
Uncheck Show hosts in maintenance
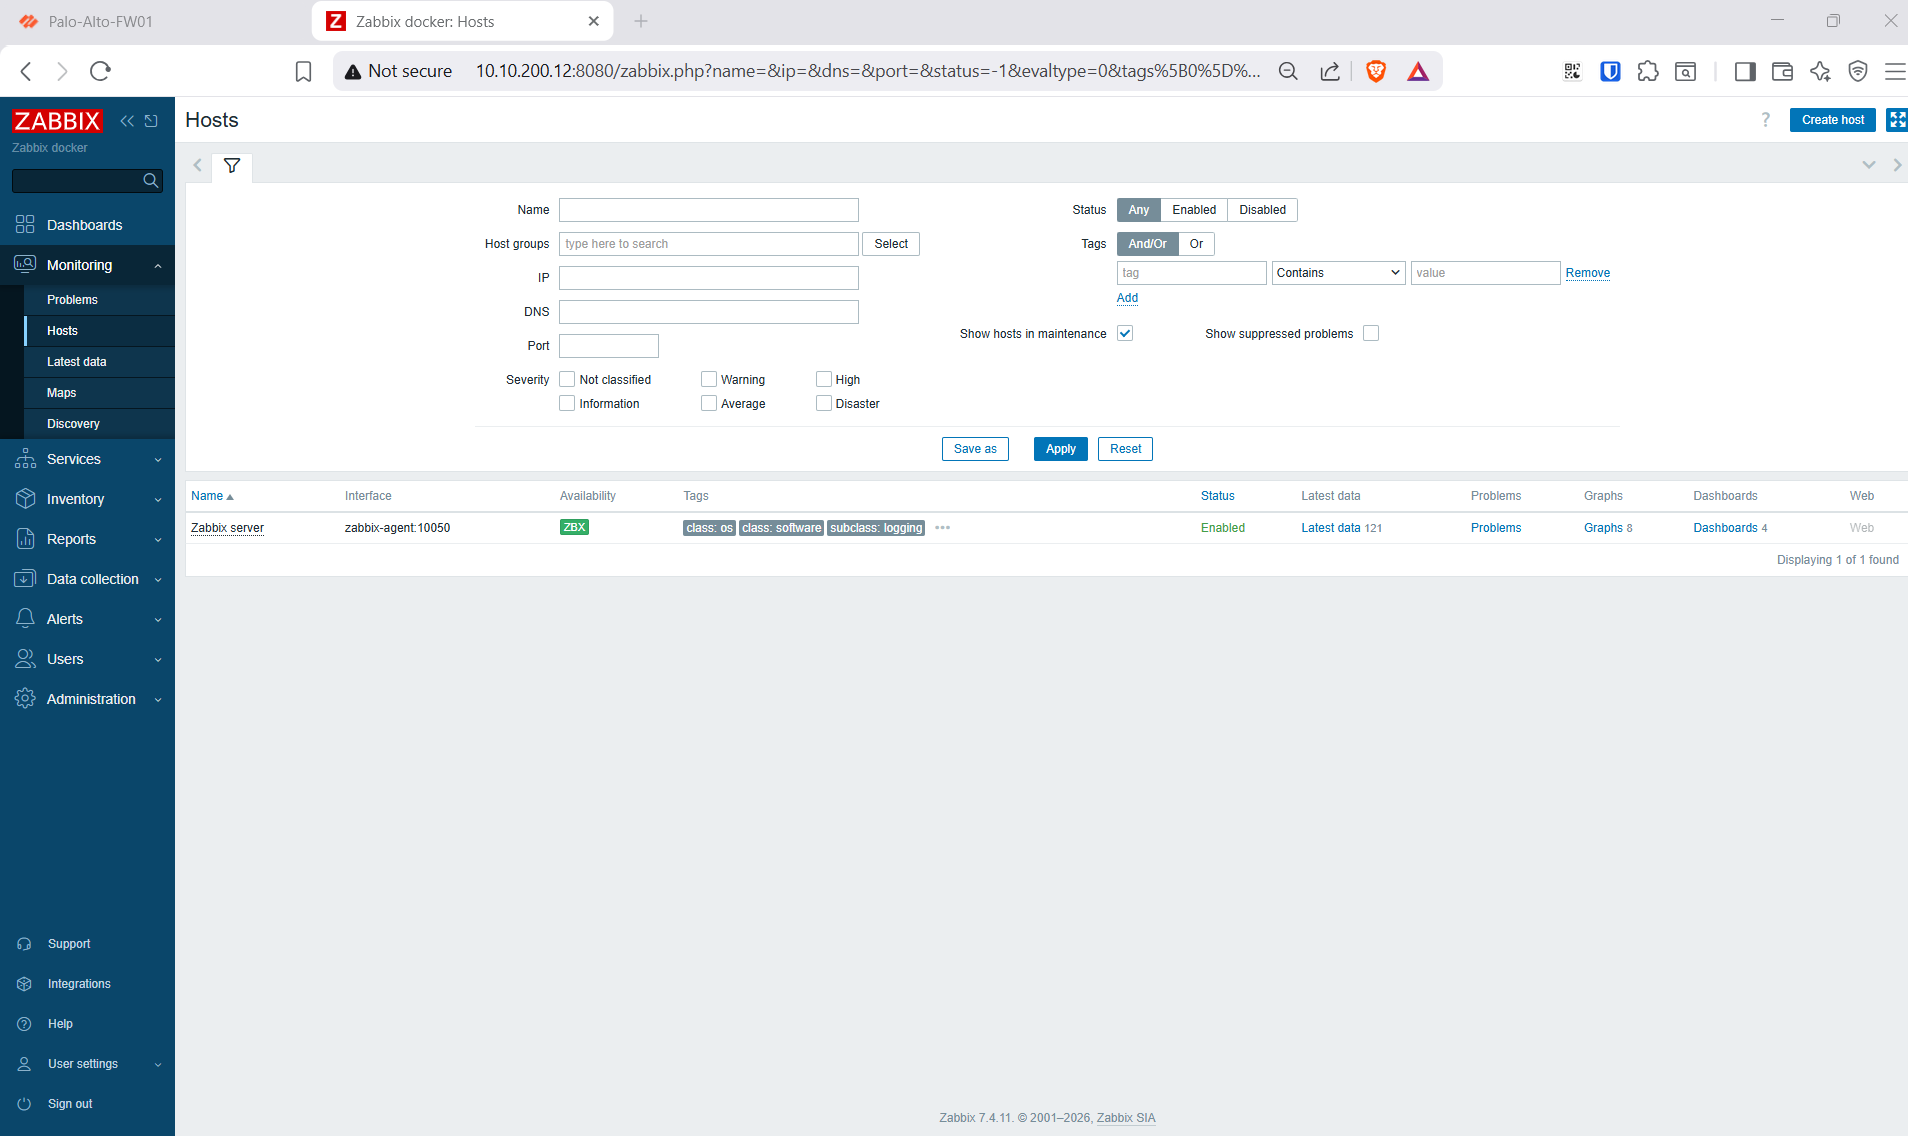pos(1125,333)
